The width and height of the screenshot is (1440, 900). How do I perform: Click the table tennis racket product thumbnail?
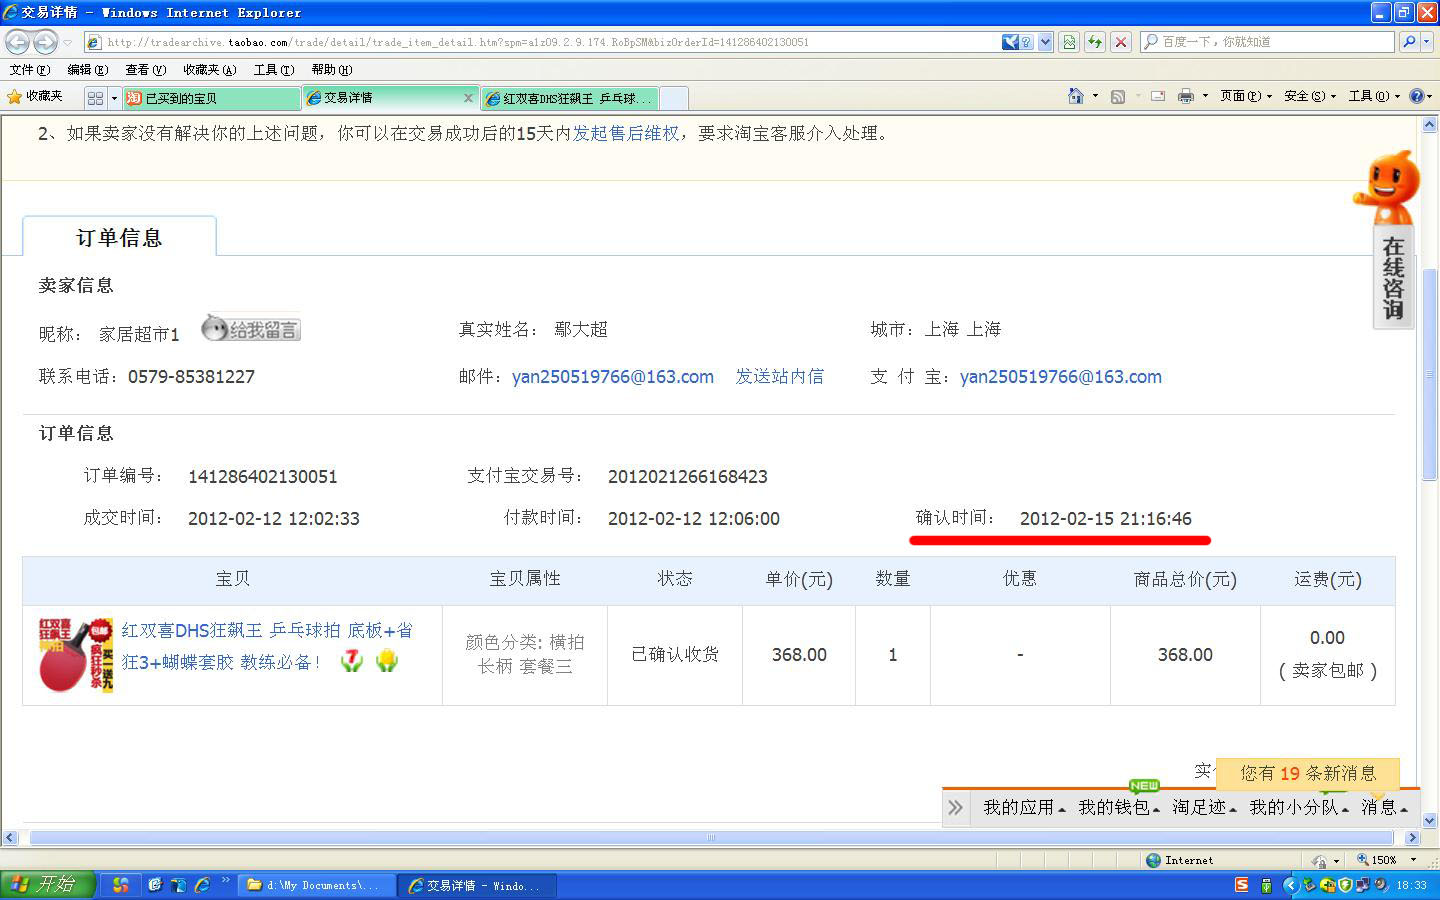(76, 654)
